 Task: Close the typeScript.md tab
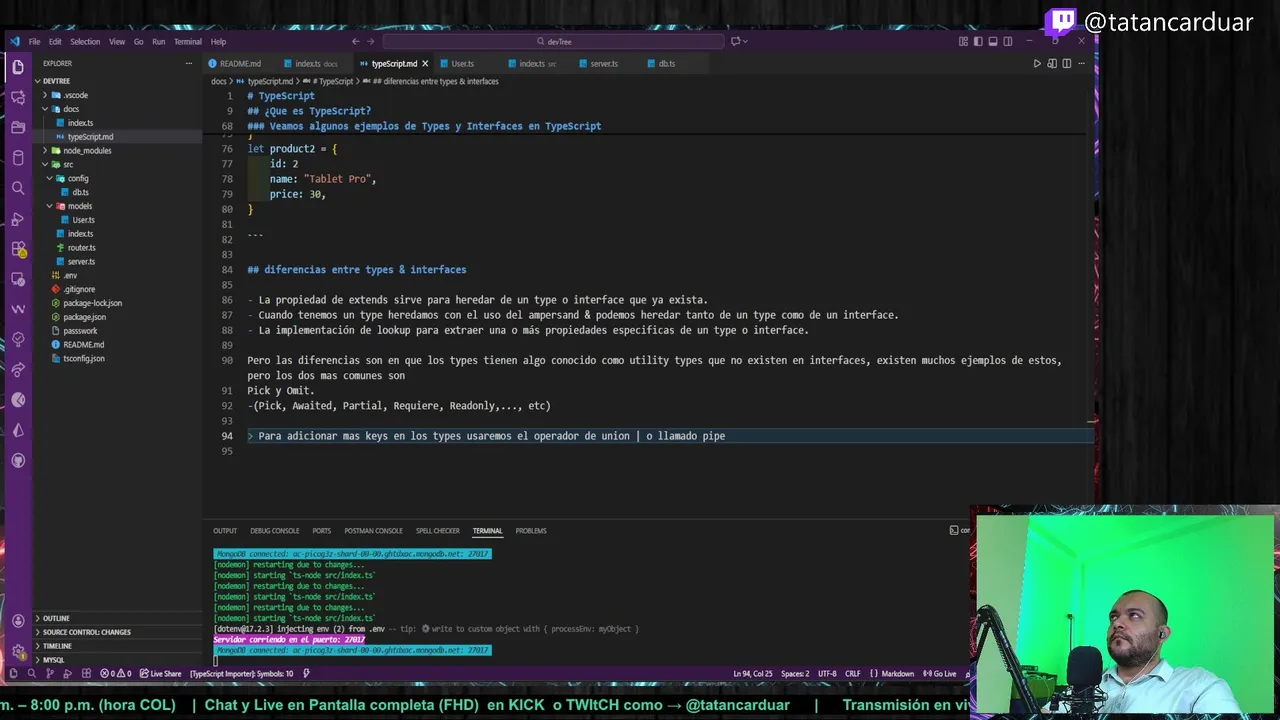click(425, 63)
